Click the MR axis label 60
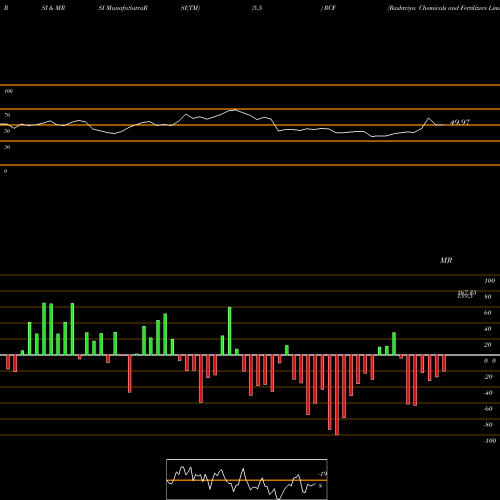 pos(488,313)
